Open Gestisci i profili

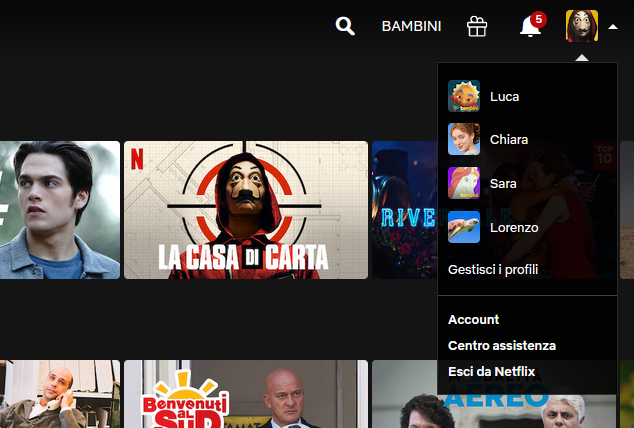(493, 270)
